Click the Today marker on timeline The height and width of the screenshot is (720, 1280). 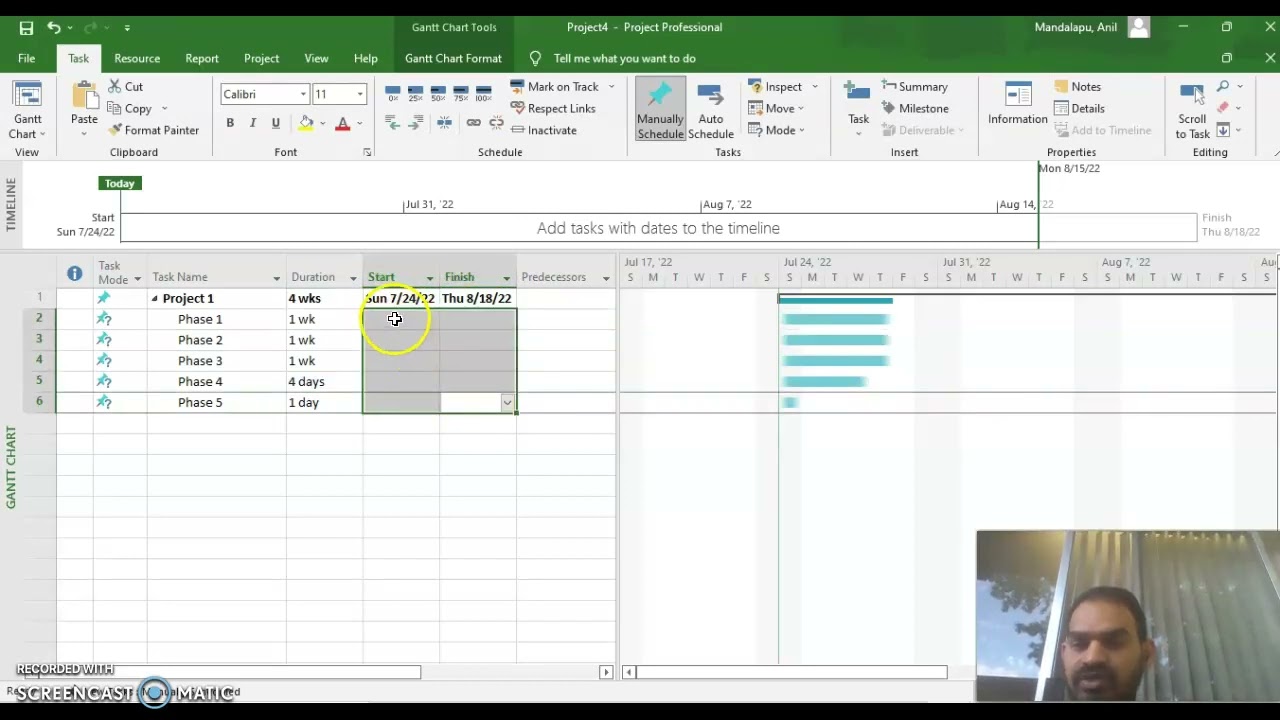(119, 183)
